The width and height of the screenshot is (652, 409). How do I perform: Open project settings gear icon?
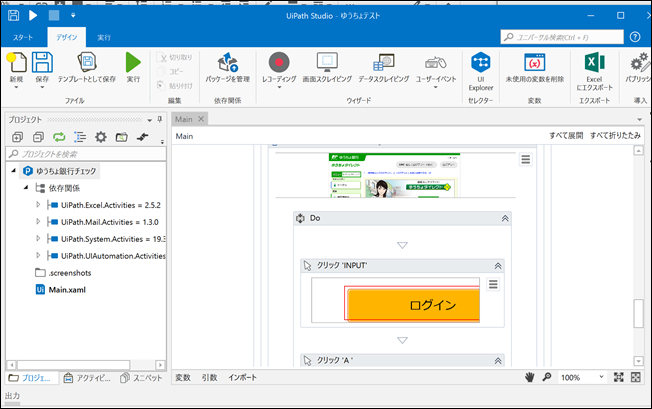[x=101, y=137]
